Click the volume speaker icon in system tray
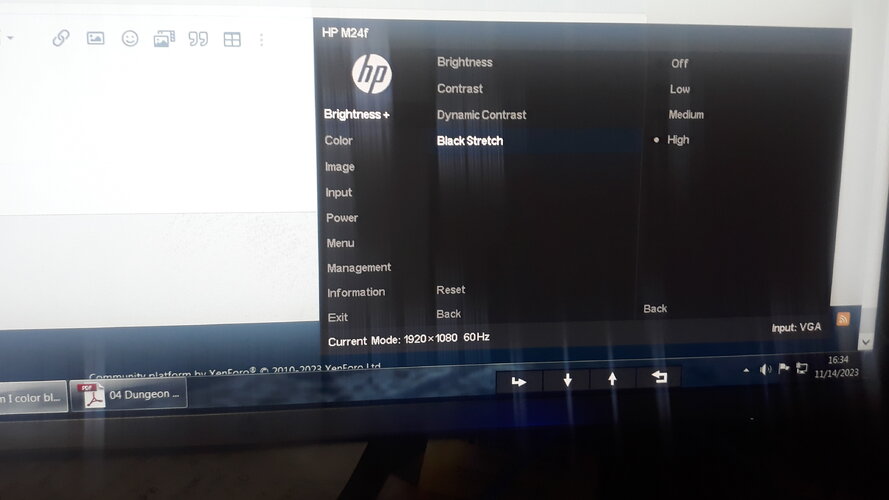 coord(765,370)
